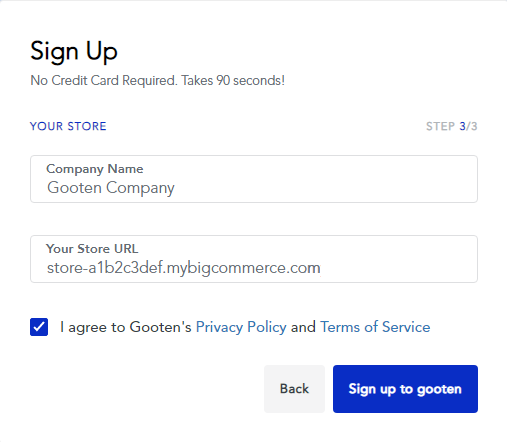
Task: Open Gooten's Privacy Policy link
Action: [241, 327]
